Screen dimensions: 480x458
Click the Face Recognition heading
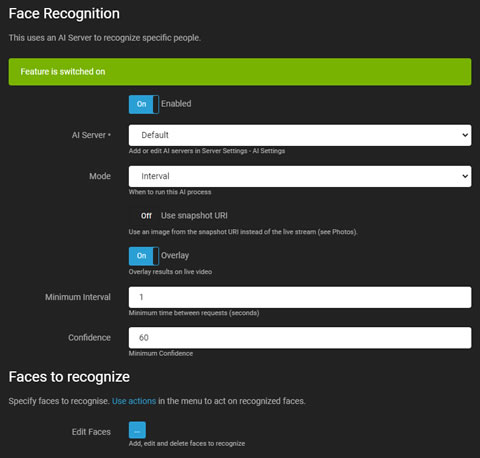click(x=64, y=14)
